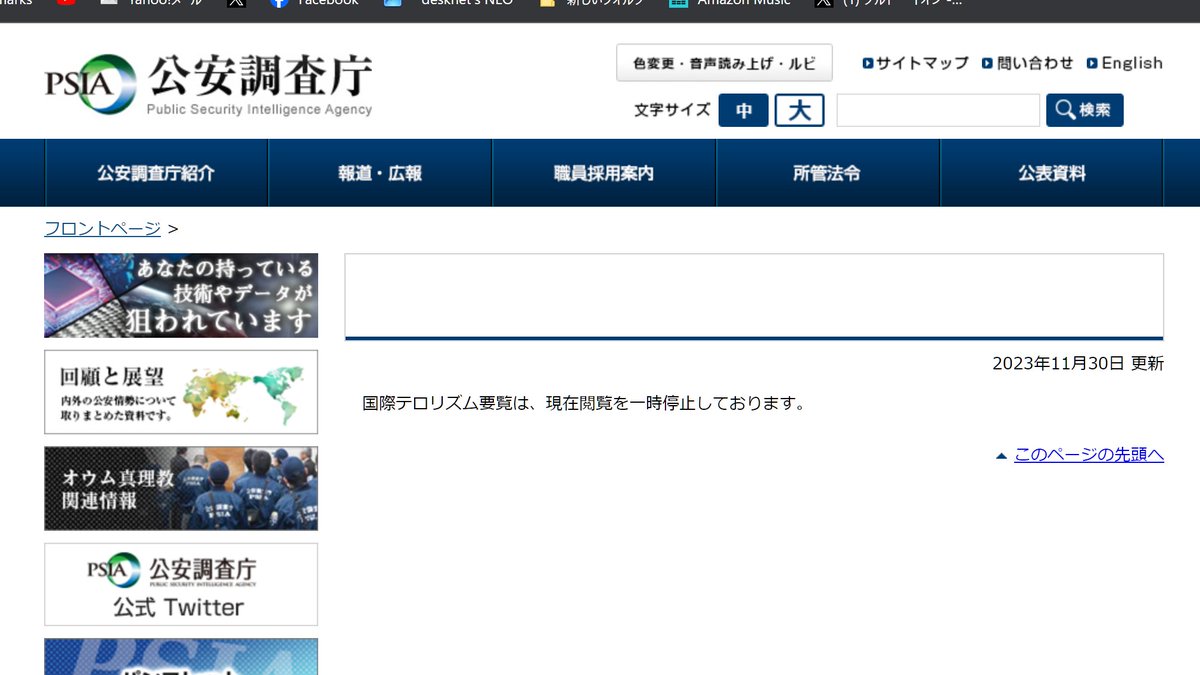The height and width of the screenshot is (675, 1200).
Task: Click the arrow icon beside English
Action: pos(1092,63)
